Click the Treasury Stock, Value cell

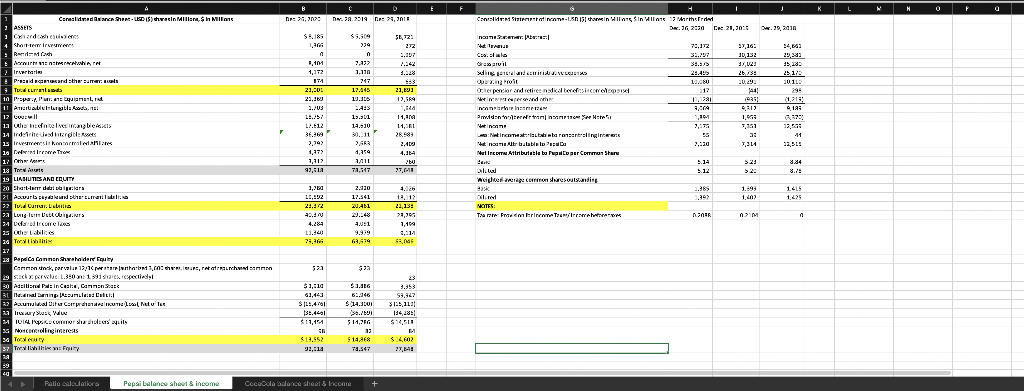click(146, 313)
